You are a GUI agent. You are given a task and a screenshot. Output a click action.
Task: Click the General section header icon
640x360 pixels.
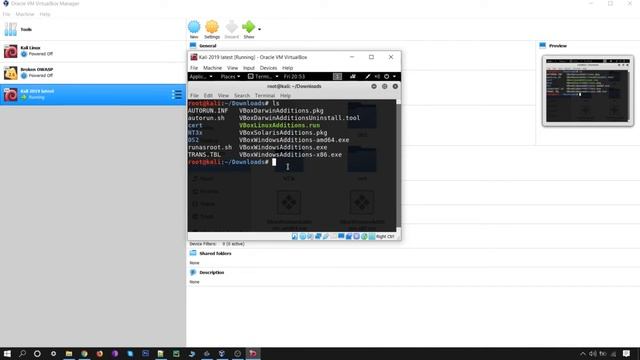(193, 46)
